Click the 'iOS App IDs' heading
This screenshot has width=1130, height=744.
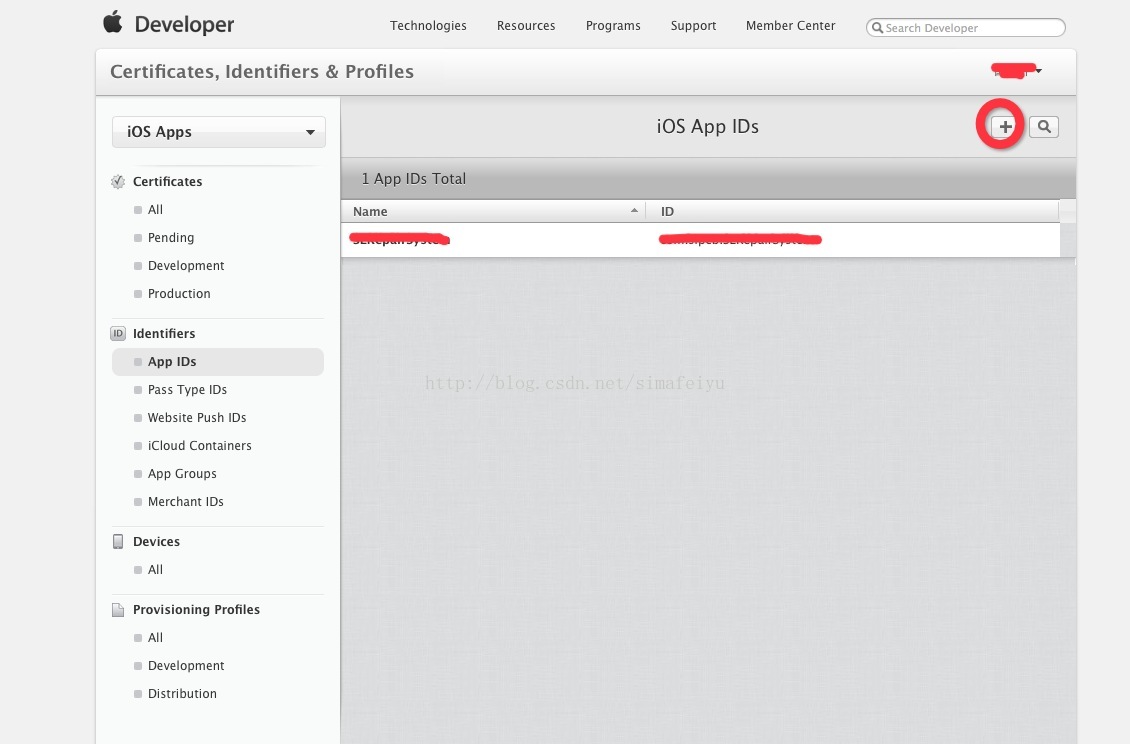(708, 127)
